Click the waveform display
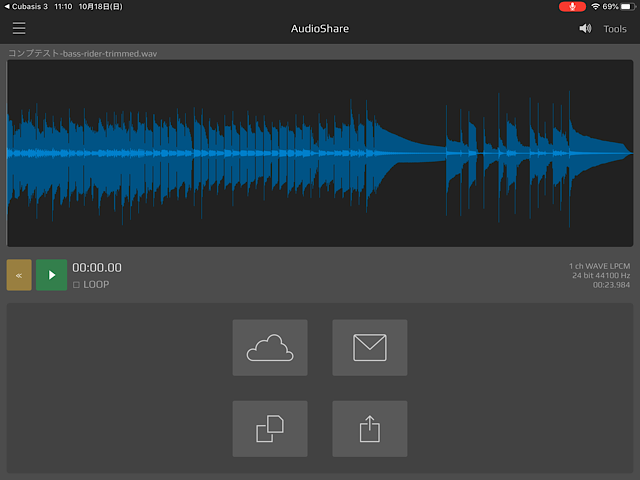This screenshot has width=640, height=480. pos(320,153)
